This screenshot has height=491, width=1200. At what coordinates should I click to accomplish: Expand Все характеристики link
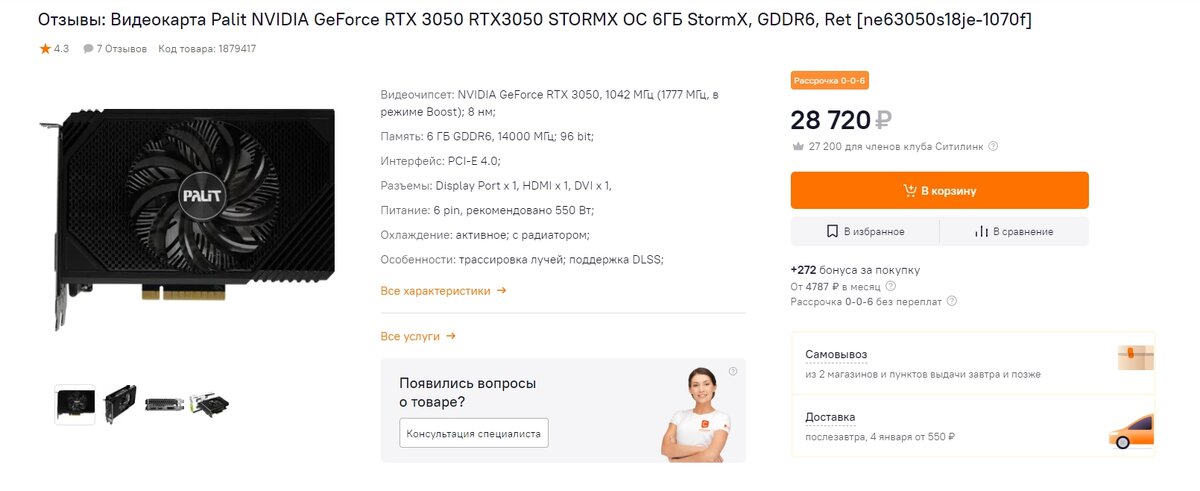443,291
